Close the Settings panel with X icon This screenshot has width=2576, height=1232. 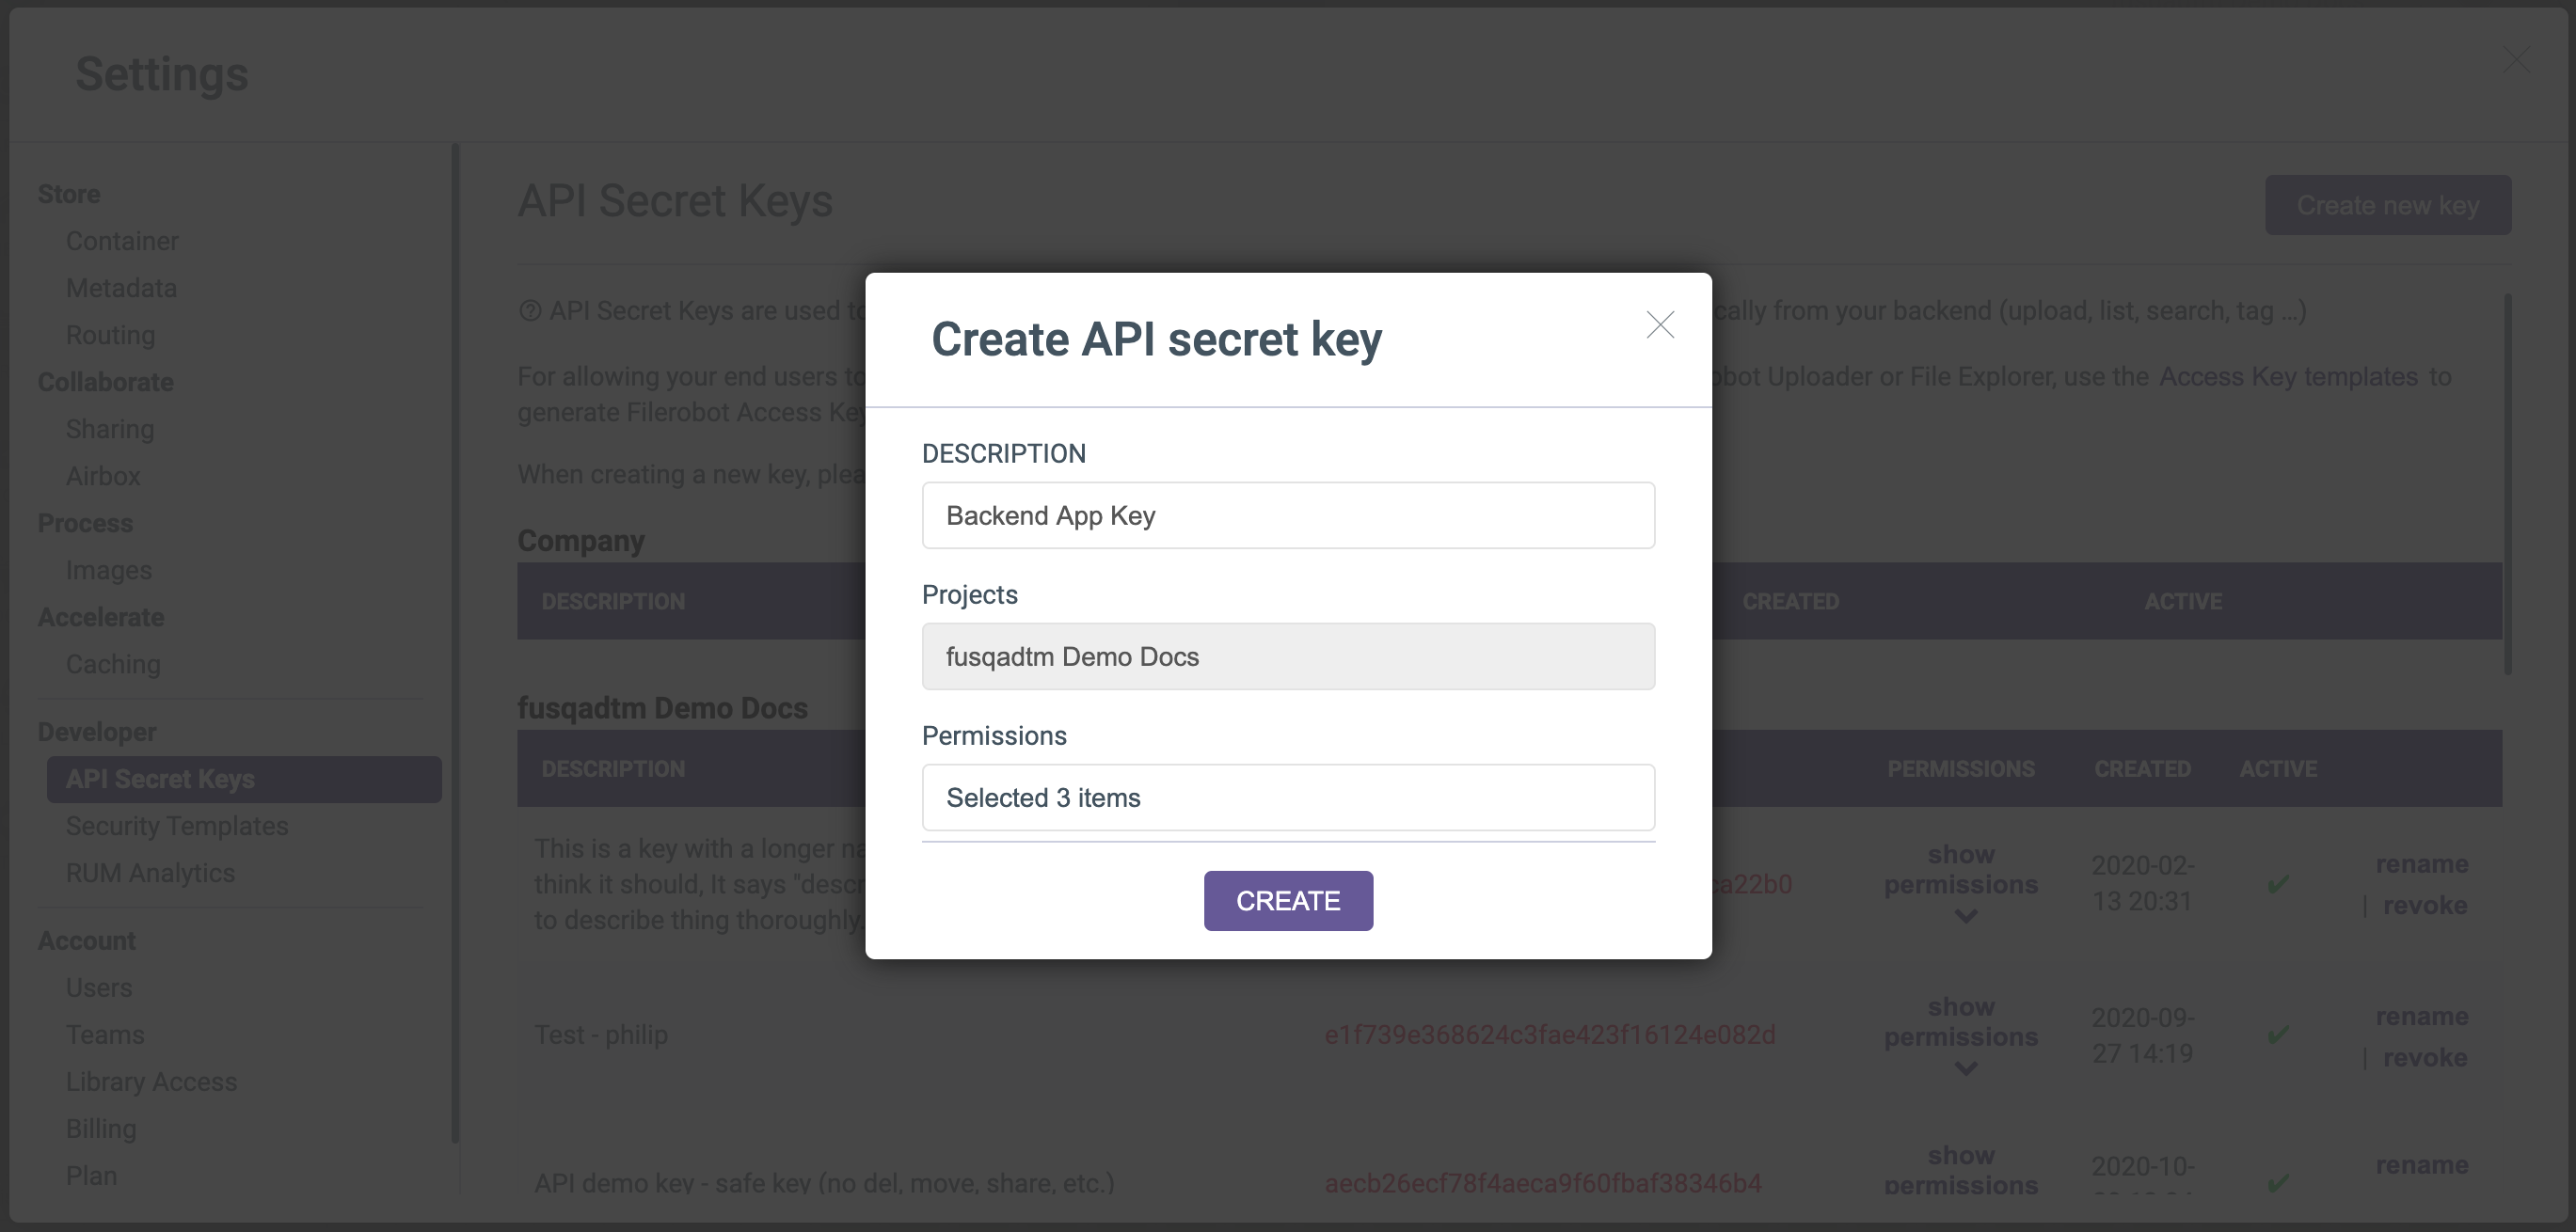(x=2517, y=59)
